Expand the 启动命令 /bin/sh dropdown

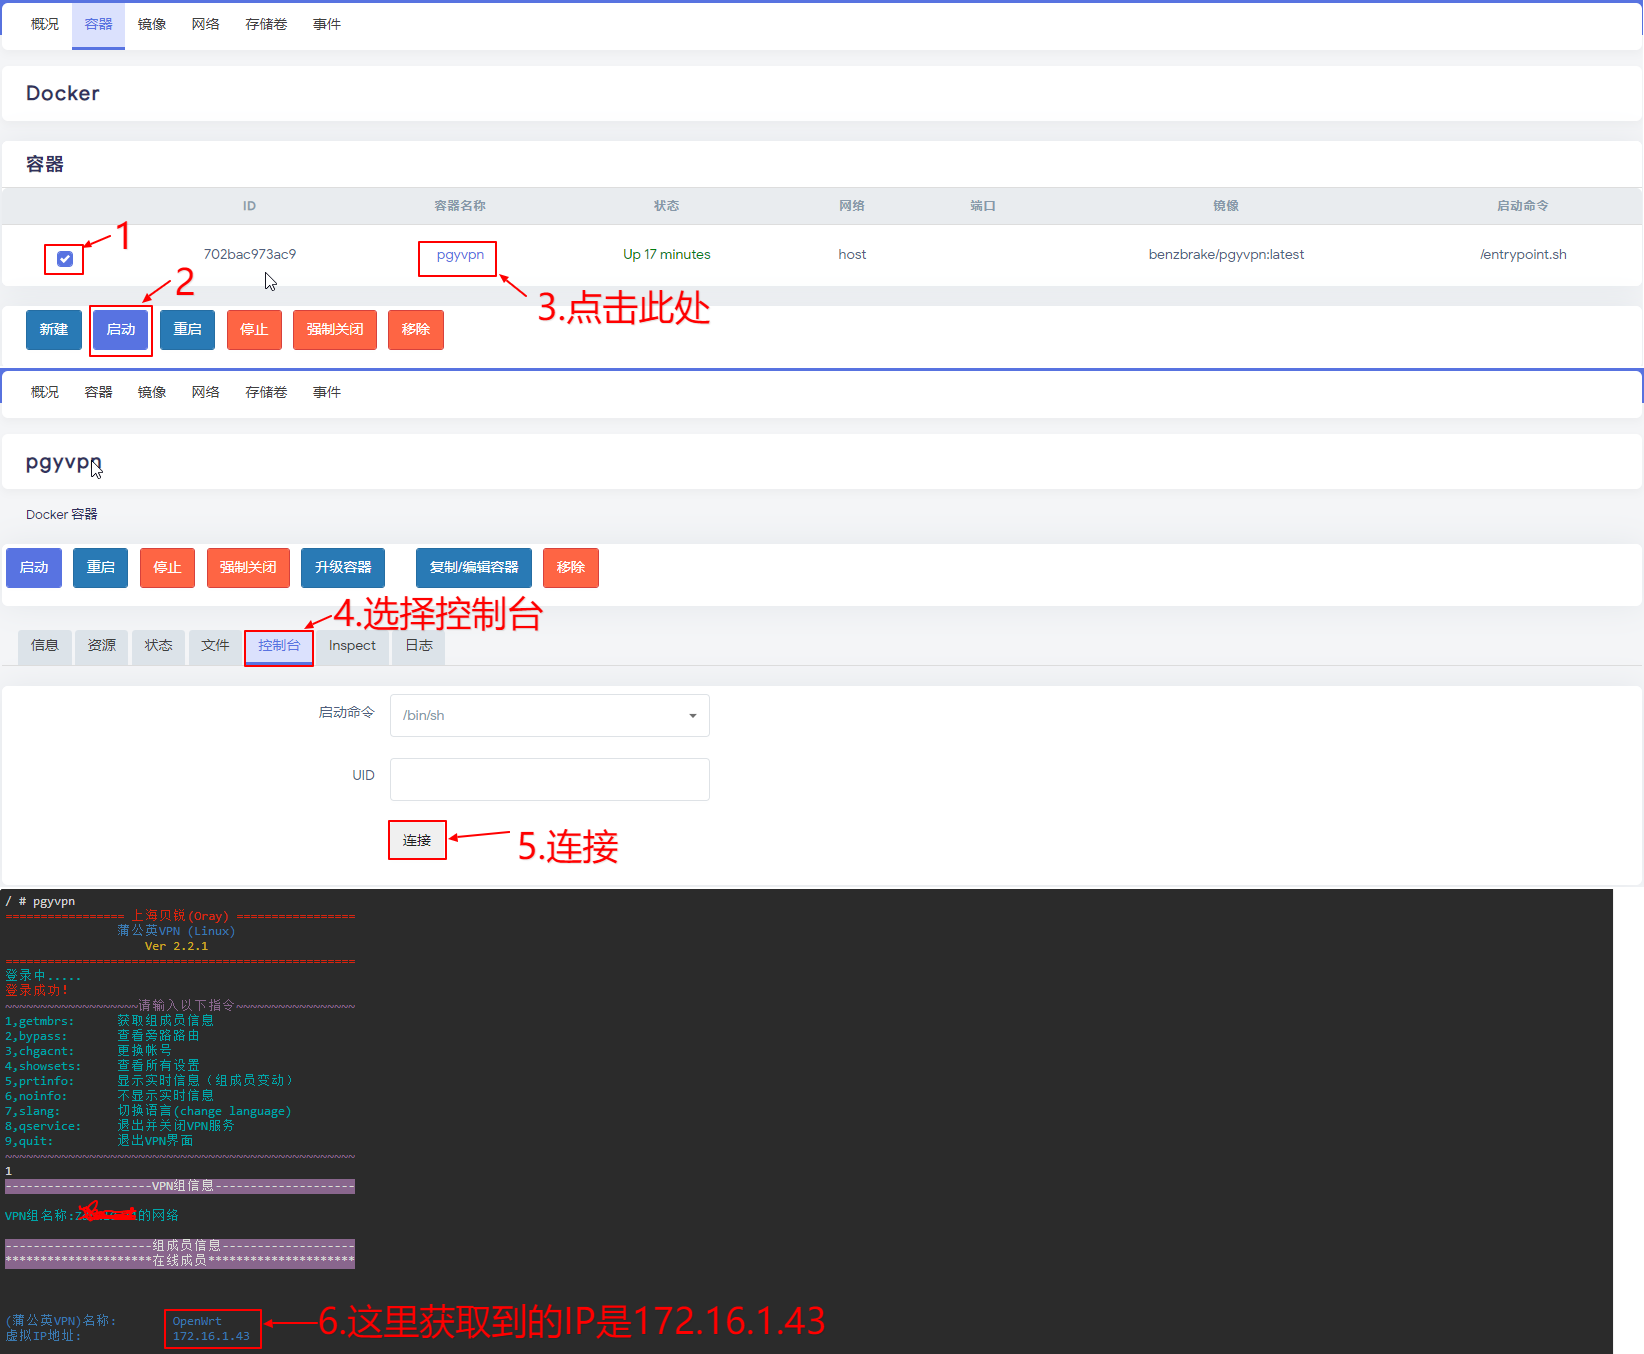coord(550,716)
